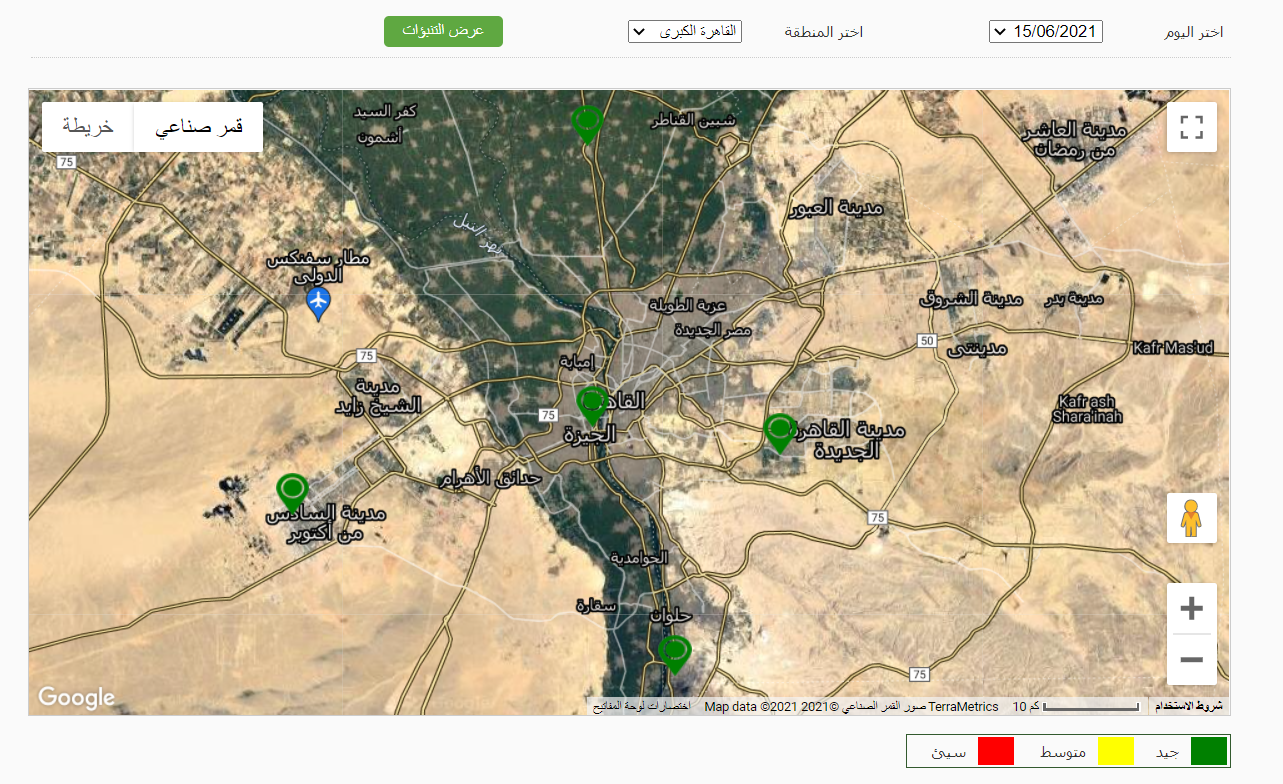Click the red سيئ legend swatch

995,751
